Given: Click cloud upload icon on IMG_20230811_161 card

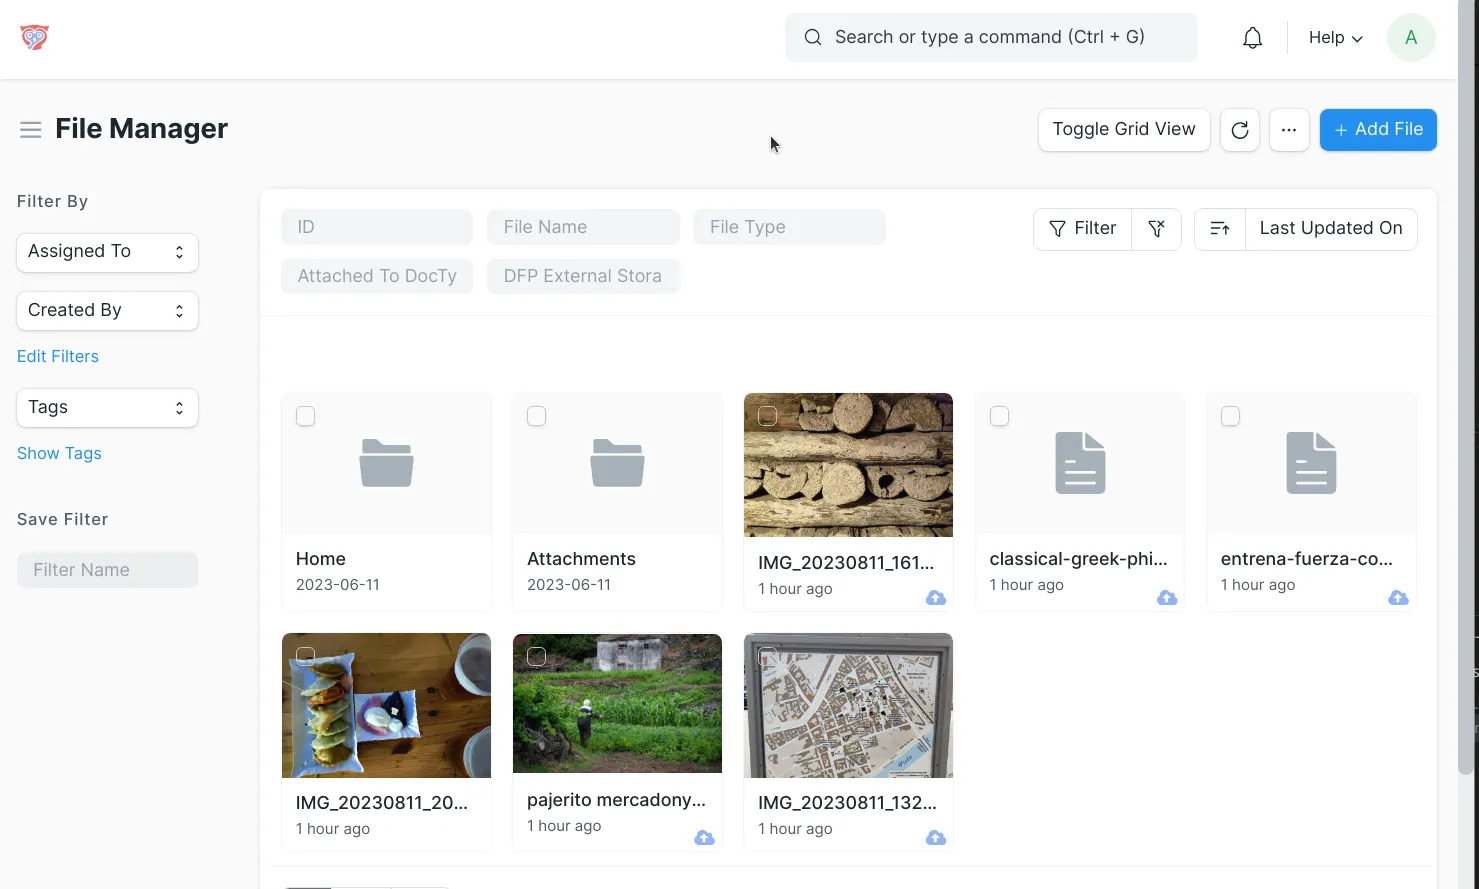Looking at the screenshot, I should 936,598.
